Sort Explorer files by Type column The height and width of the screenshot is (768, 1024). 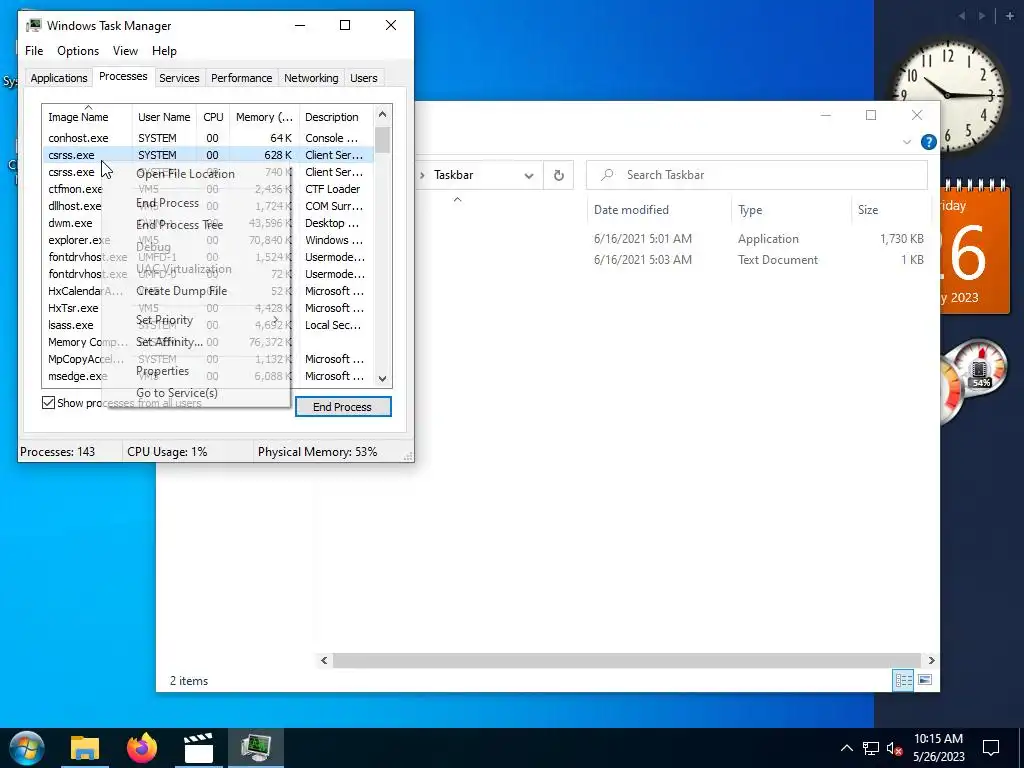pos(791,210)
